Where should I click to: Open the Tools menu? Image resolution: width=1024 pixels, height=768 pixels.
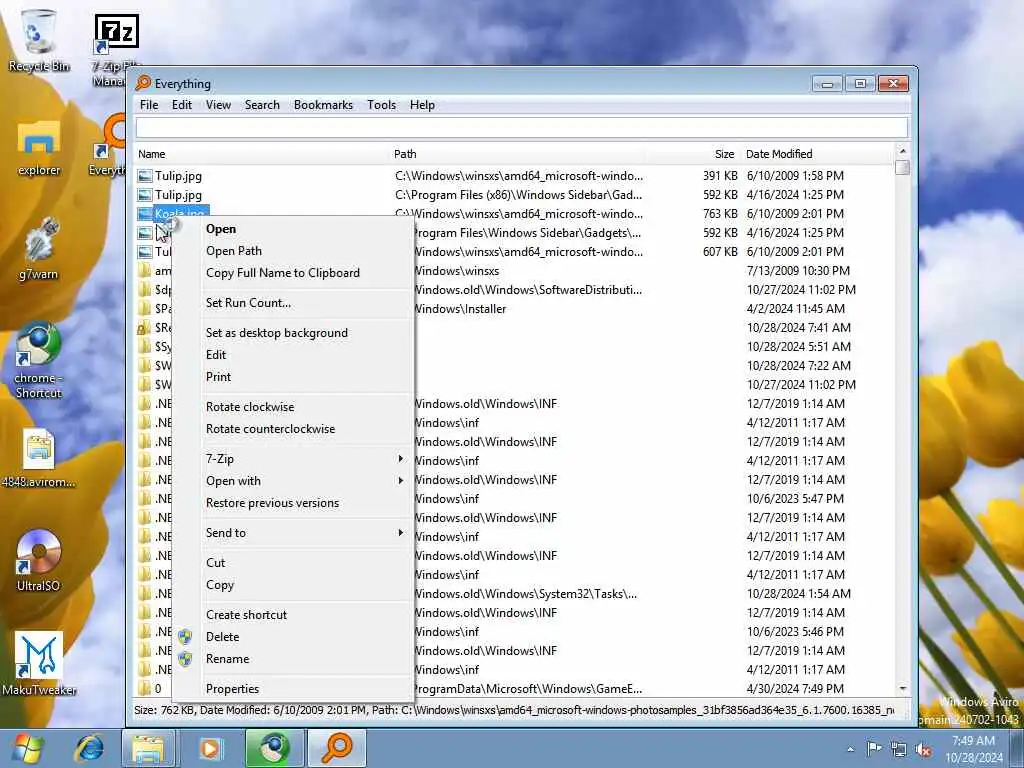click(381, 104)
